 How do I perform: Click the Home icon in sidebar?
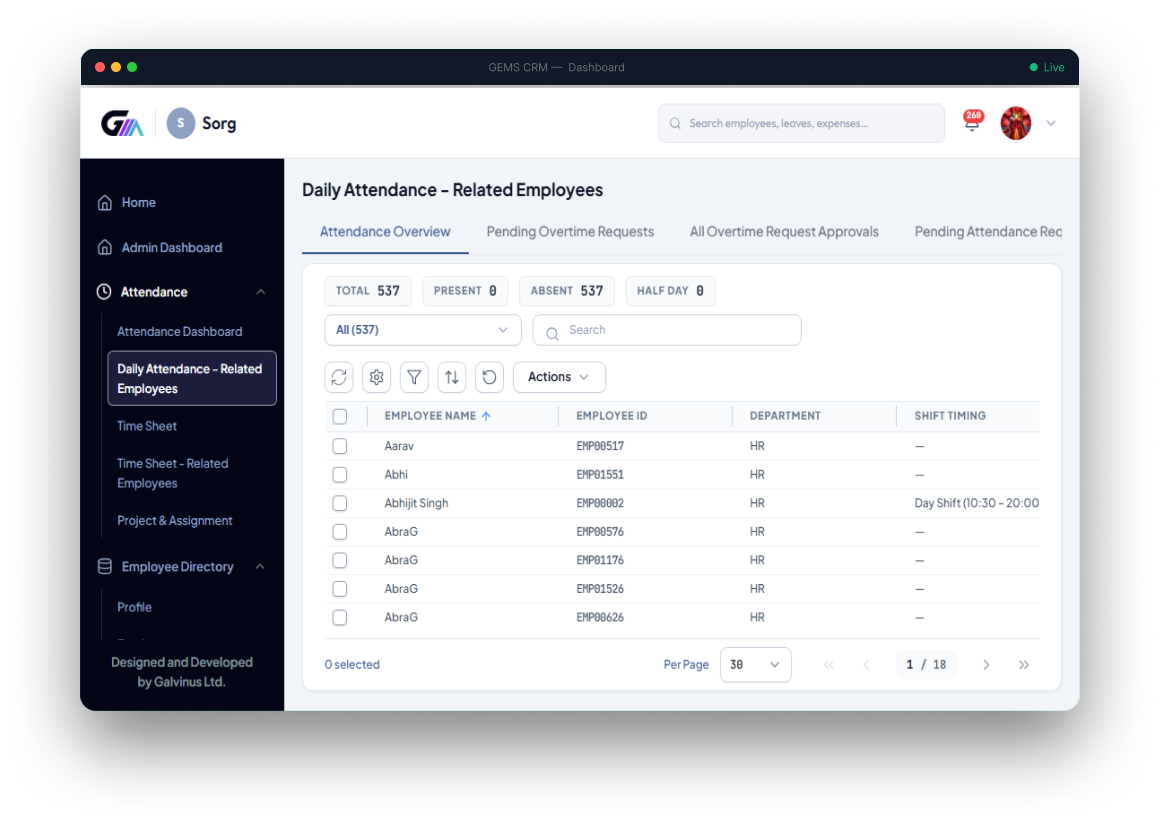click(105, 202)
